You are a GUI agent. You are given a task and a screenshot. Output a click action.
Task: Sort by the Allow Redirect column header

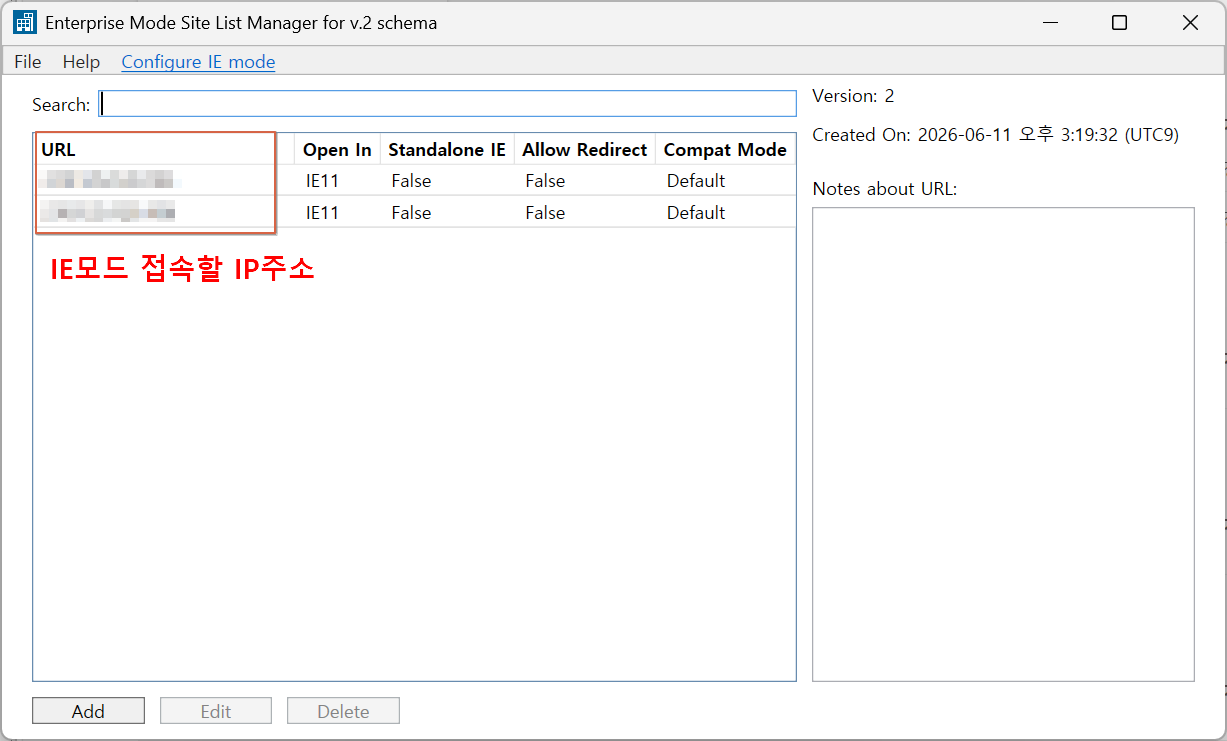585,150
